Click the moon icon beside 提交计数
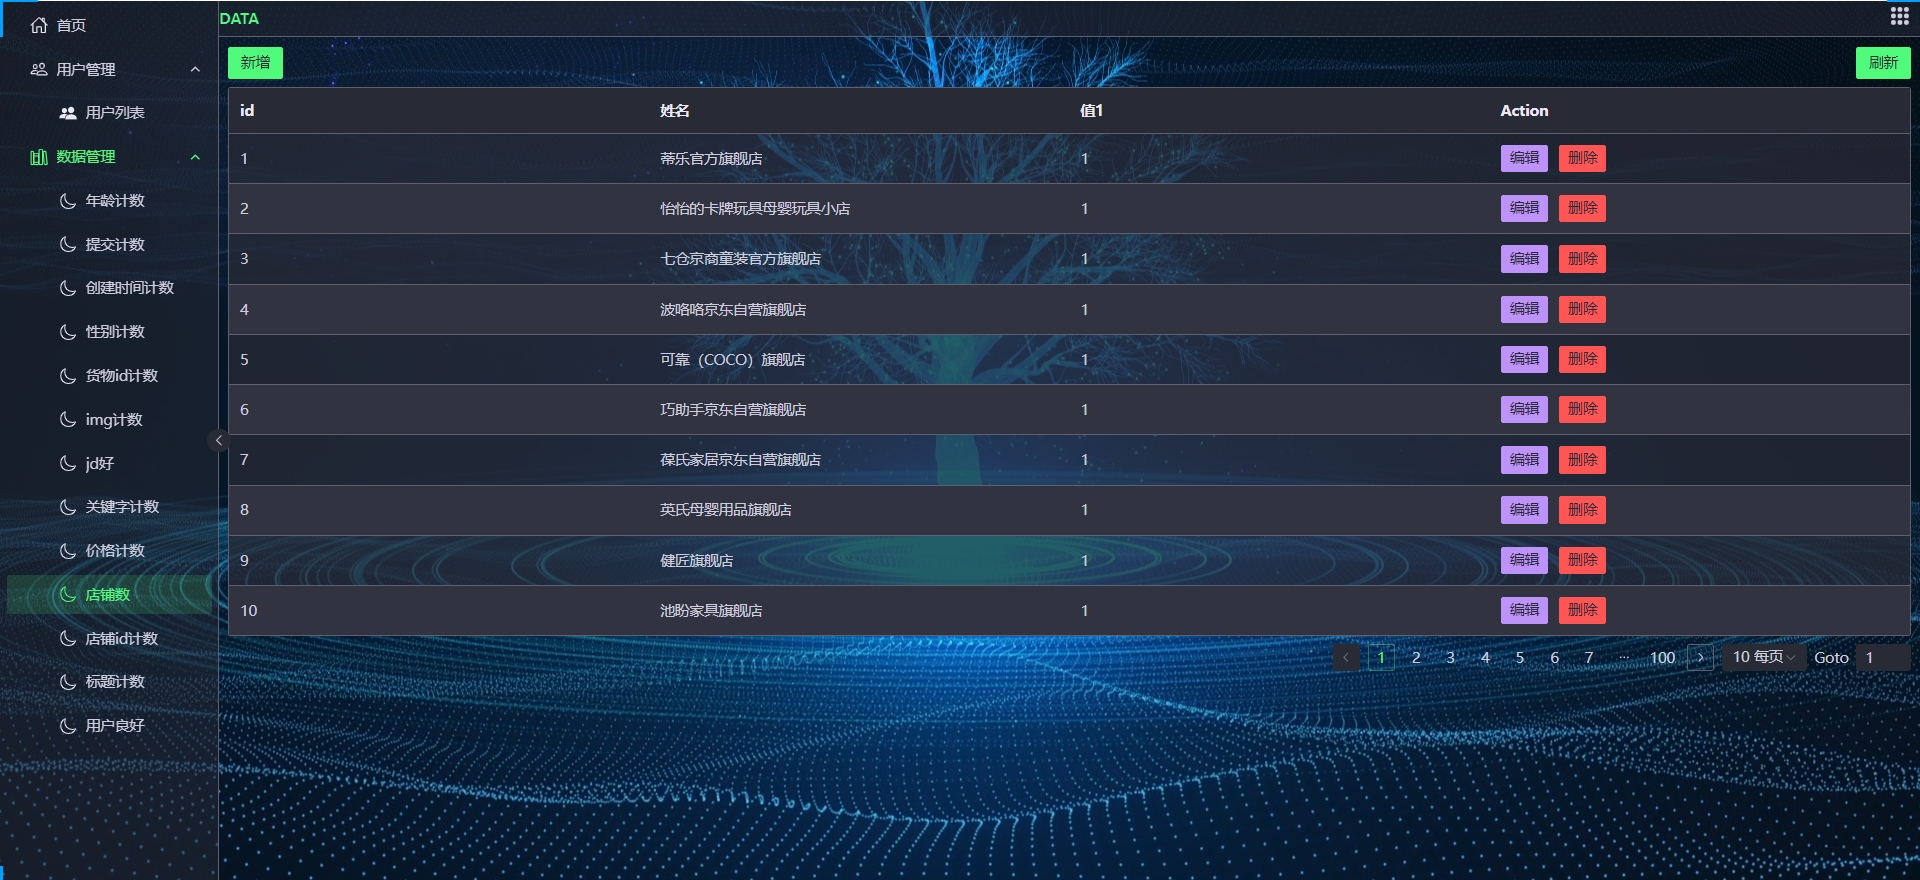The image size is (1920, 880). point(68,245)
